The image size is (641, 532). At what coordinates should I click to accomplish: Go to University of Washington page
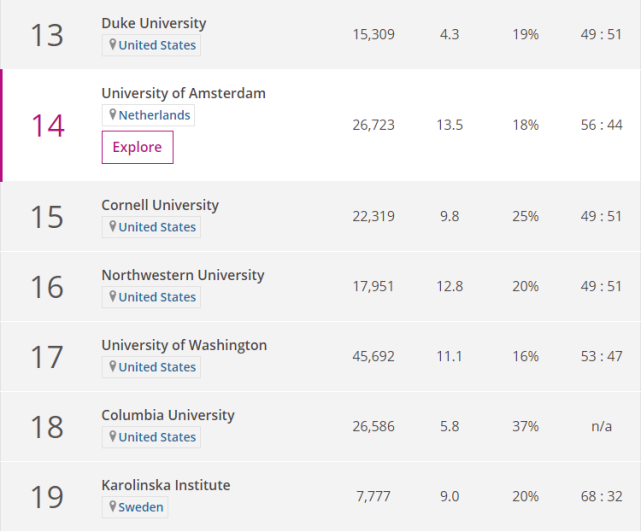click(184, 345)
